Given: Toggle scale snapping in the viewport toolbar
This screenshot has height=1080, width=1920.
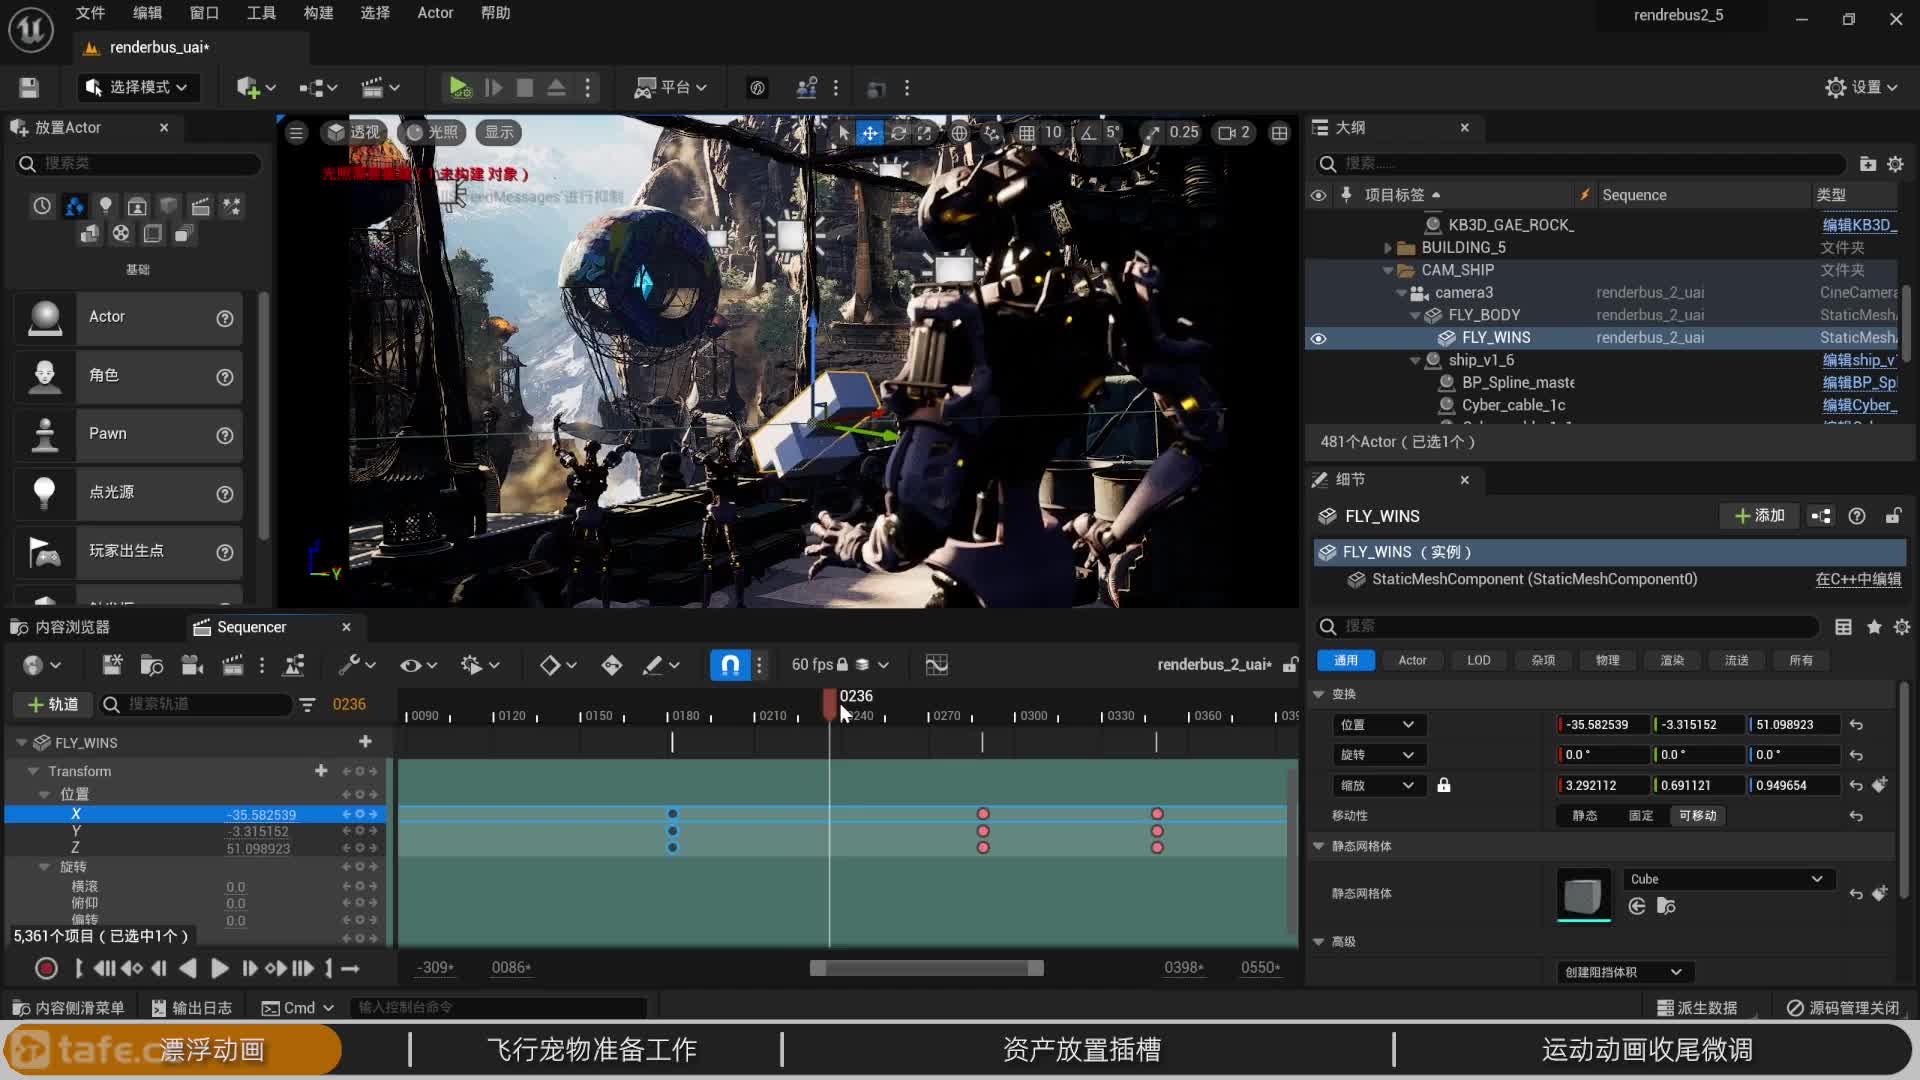Looking at the screenshot, I should 1153,132.
